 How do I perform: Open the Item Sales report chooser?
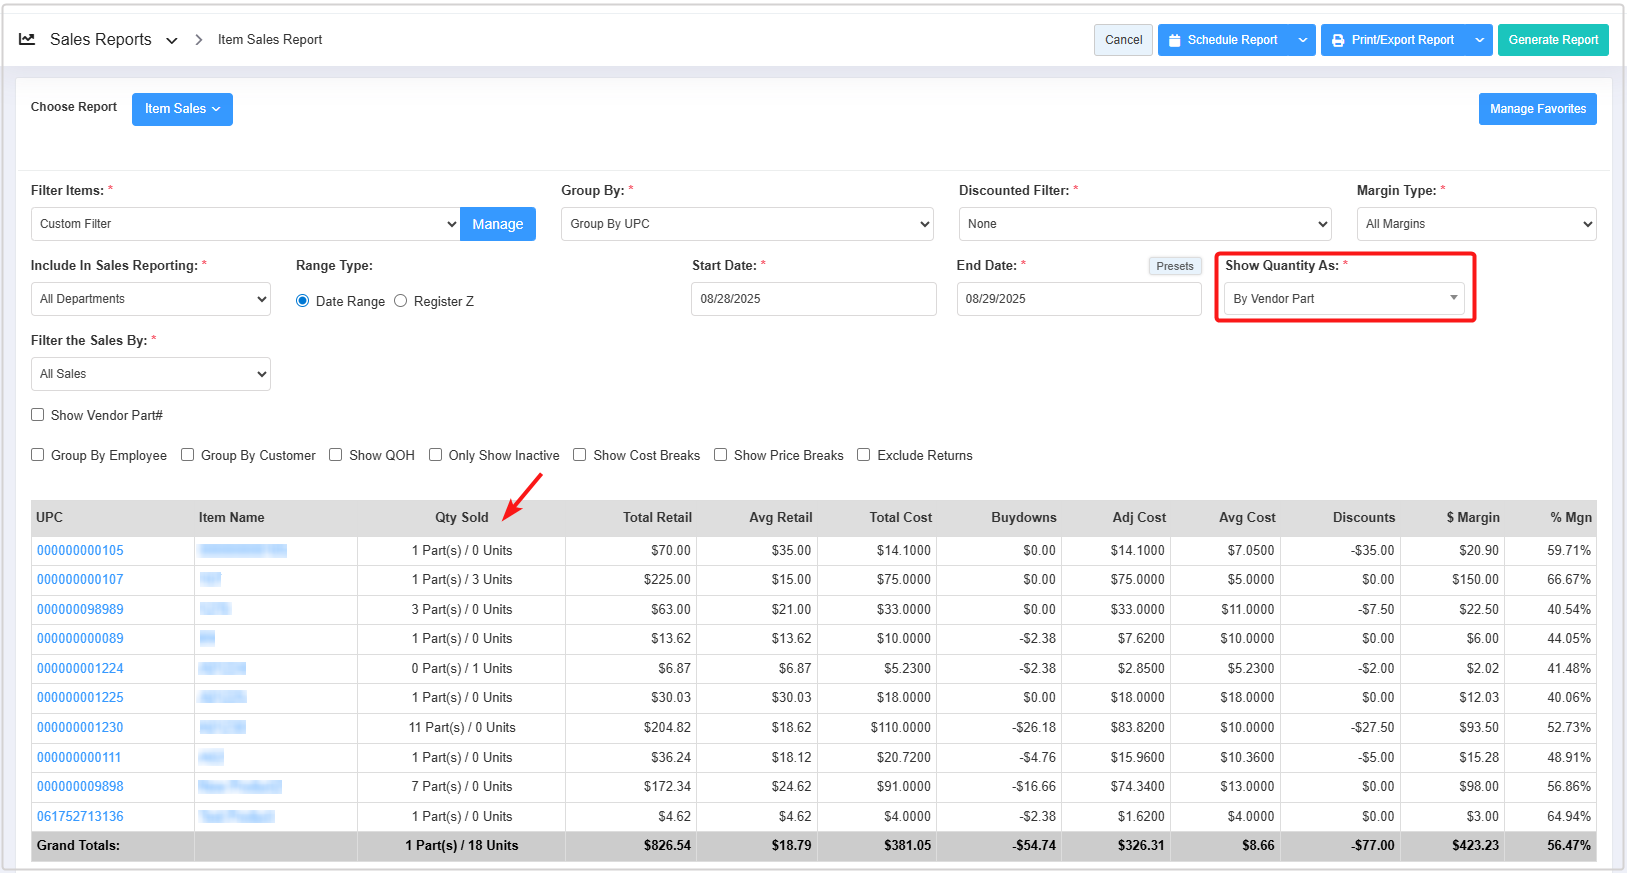click(182, 109)
